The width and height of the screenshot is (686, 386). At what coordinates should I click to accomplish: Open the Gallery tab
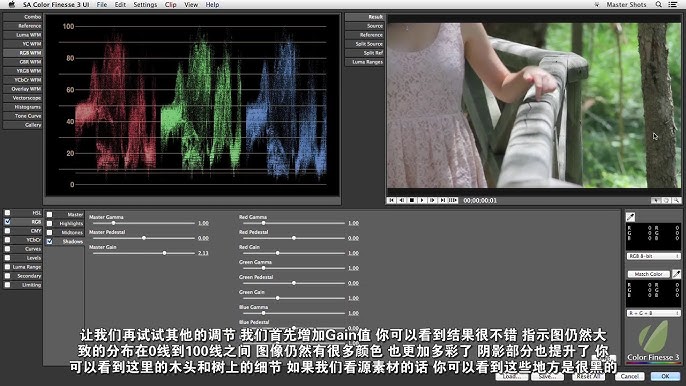tap(22, 125)
